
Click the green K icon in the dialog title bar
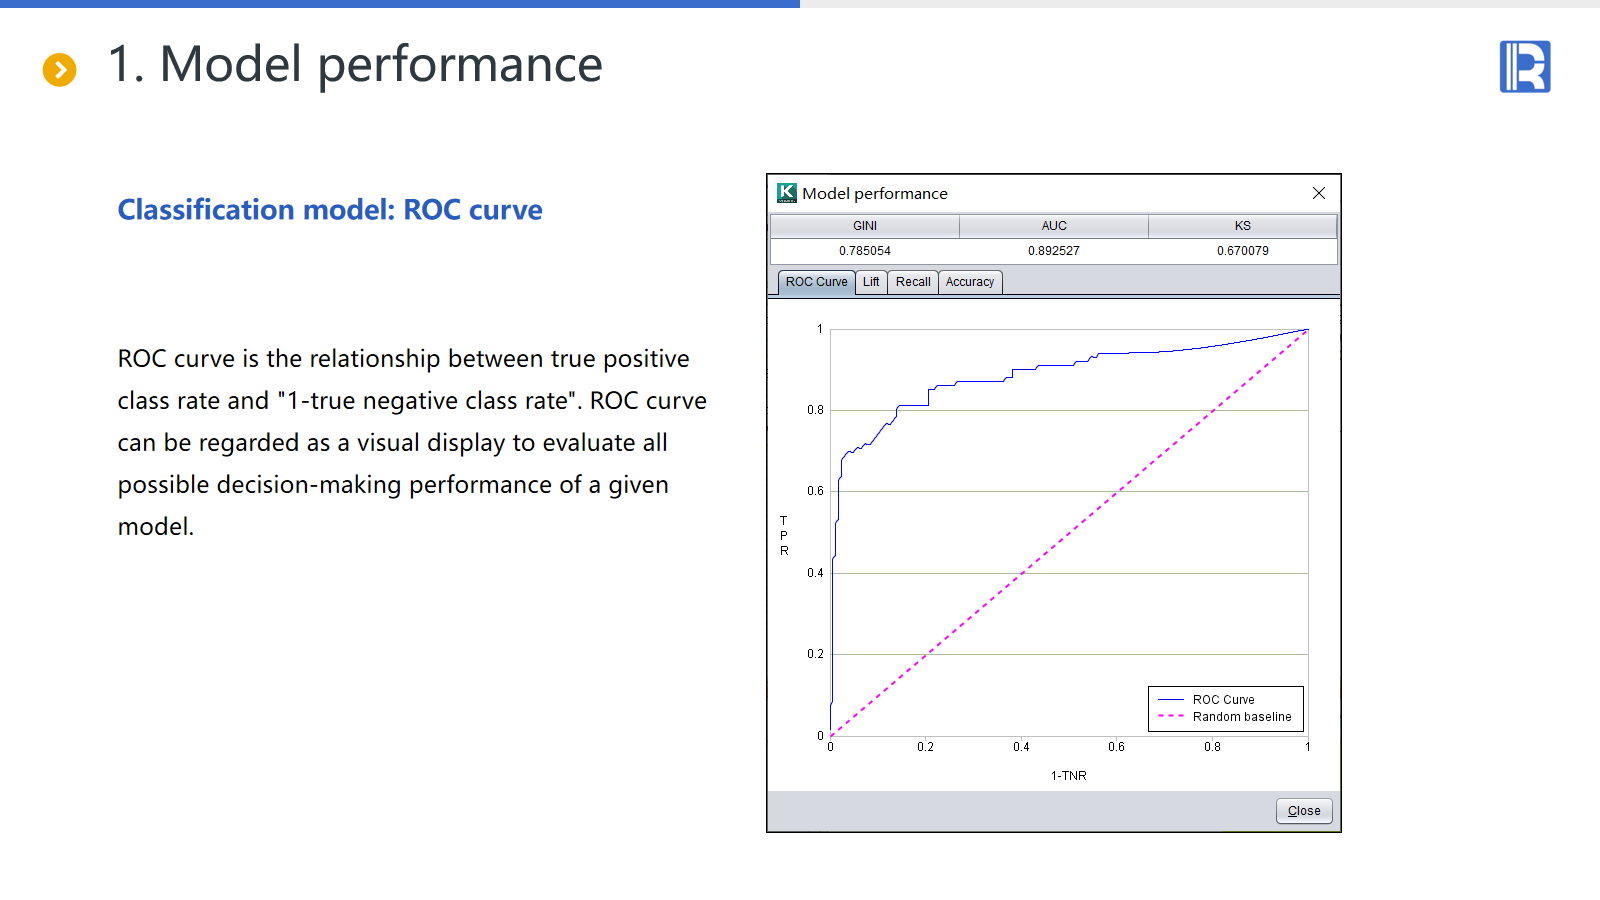click(x=787, y=193)
